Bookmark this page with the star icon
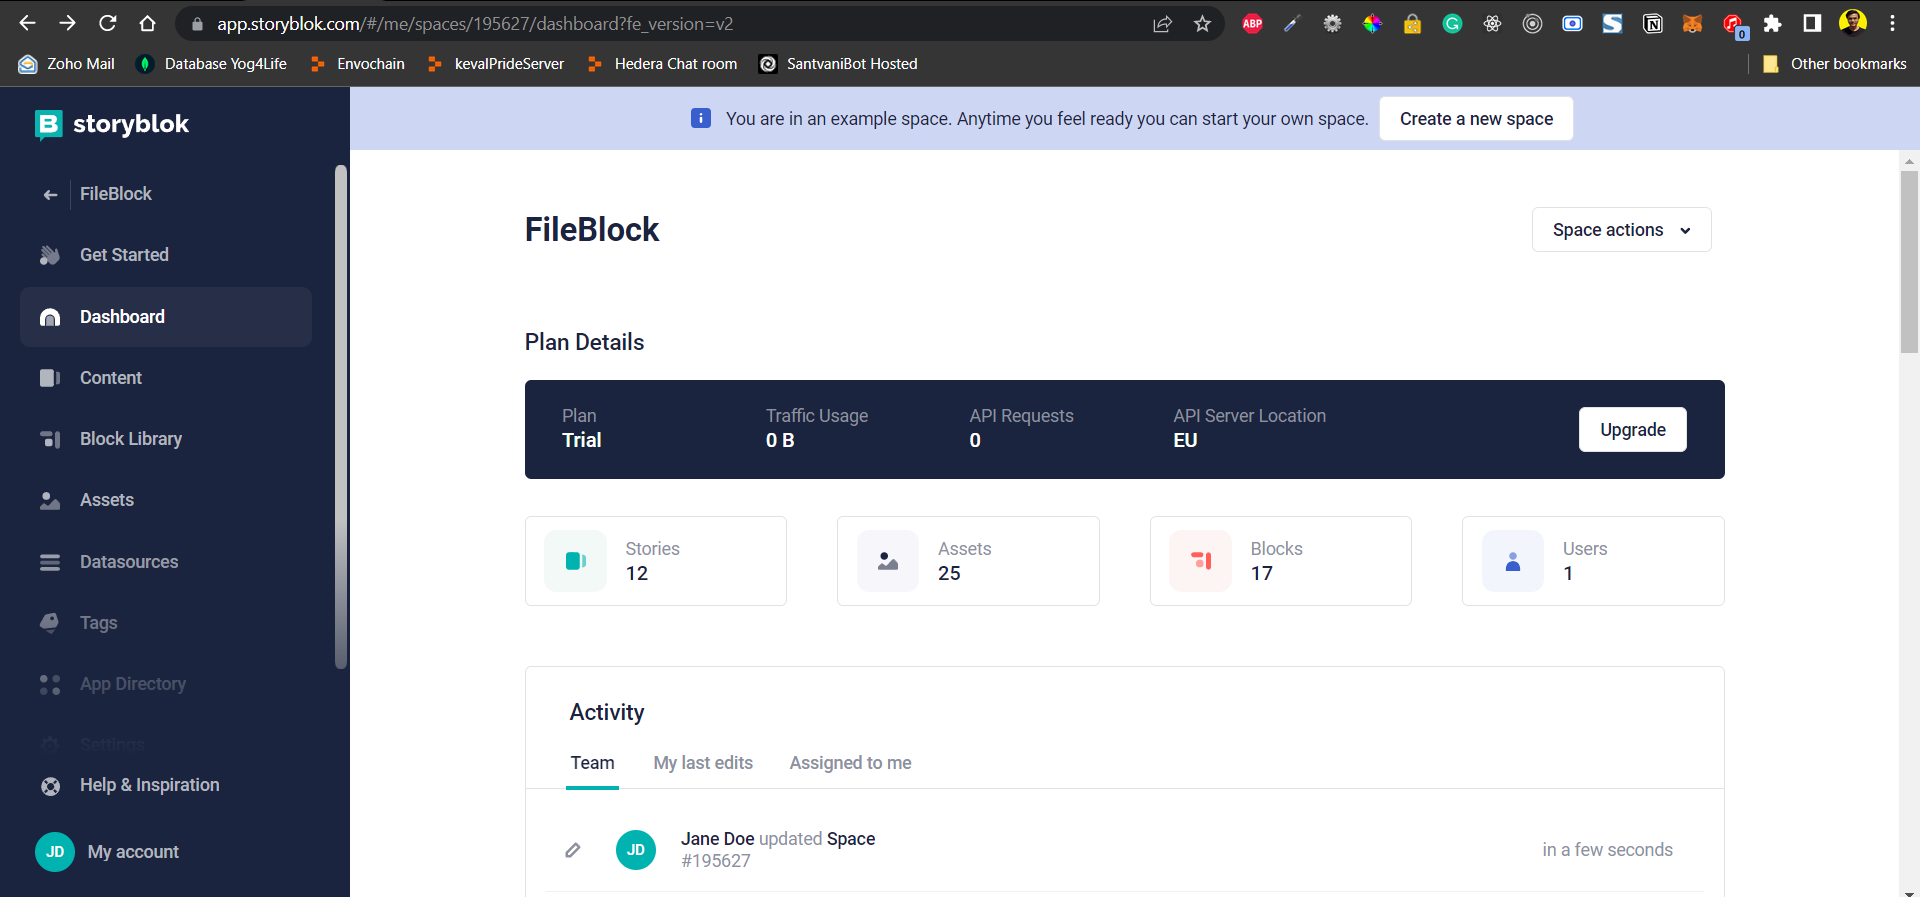This screenshot has height=897, width=1920. pyautogui.click(x=1202, y=24)
